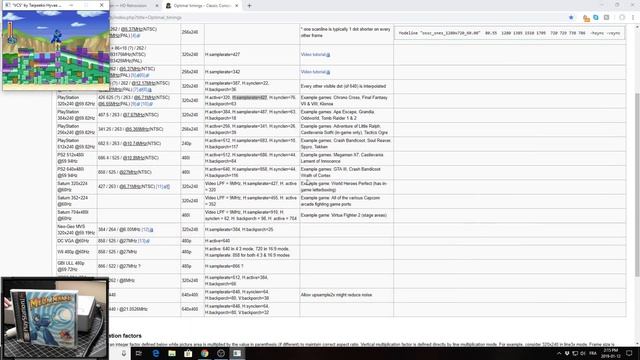This screenshot has height=360, width=640.
Task: Open the @27MHz link in PS2 640x480i row
Action: (128, 172)
